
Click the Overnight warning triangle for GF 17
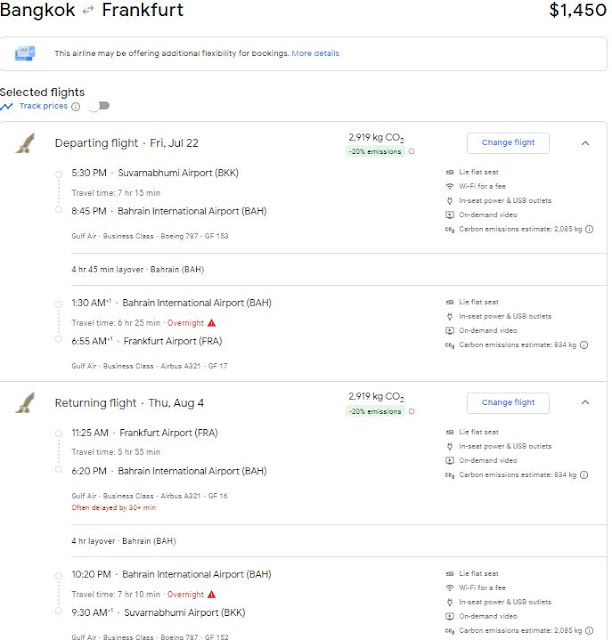coord(211,323)
